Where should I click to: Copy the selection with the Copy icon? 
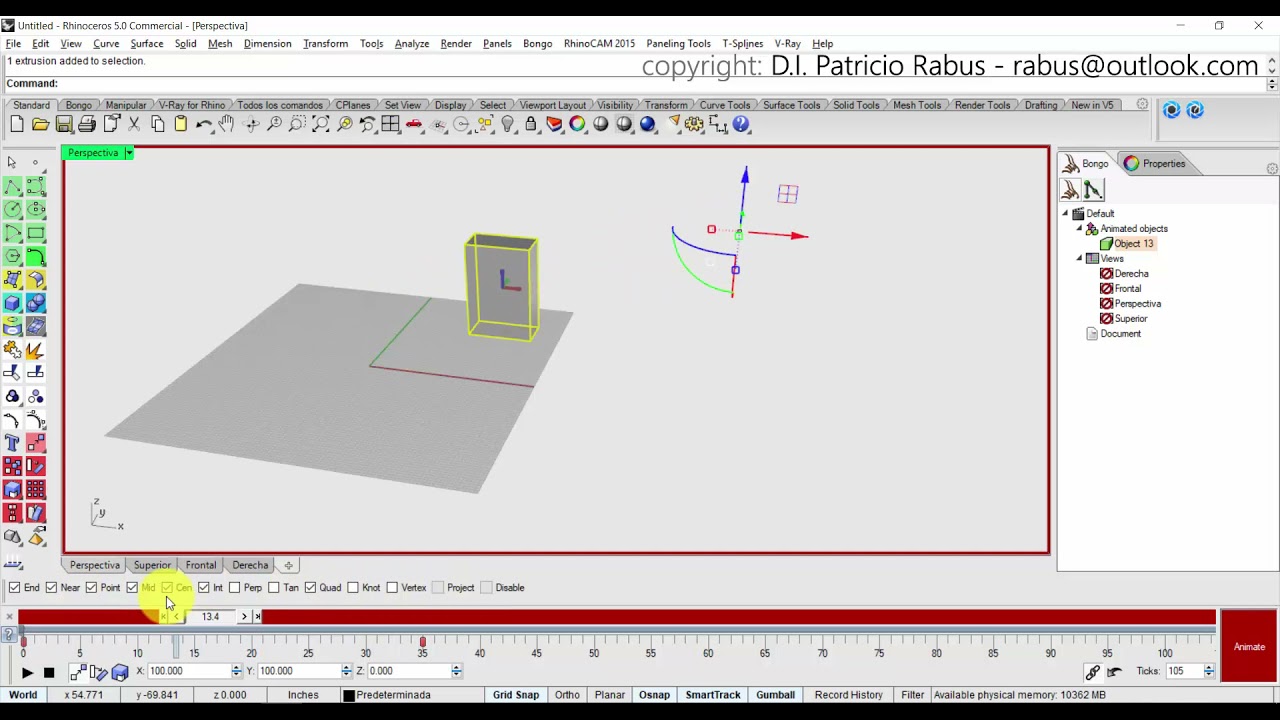point(157,124)
